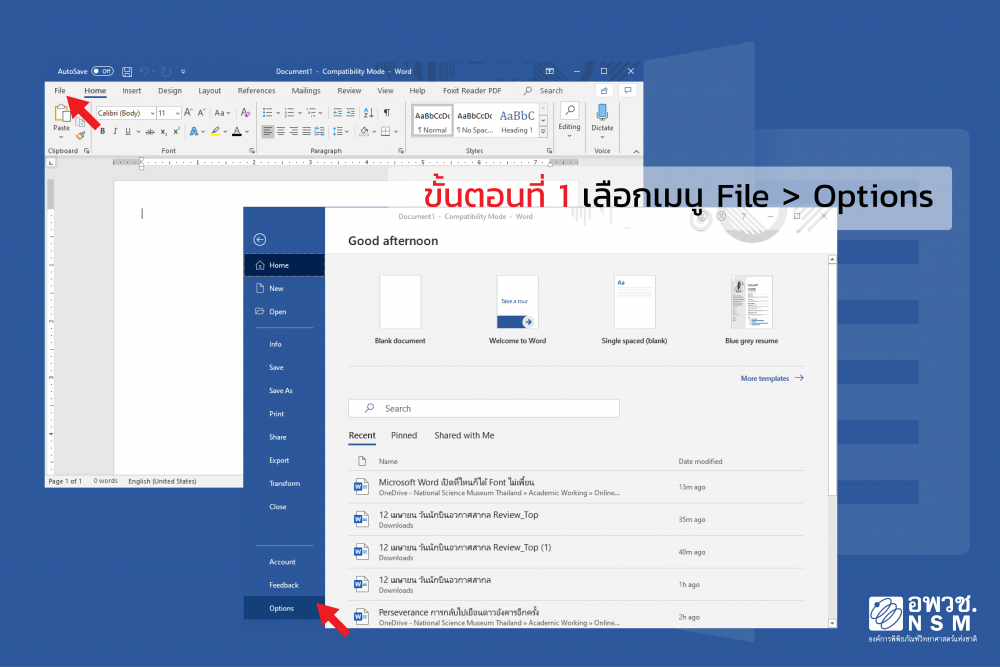This screenshot has height=667, width=1000.
Task: Click the Save icon in the title bar
Action: [x=127, y=72]
